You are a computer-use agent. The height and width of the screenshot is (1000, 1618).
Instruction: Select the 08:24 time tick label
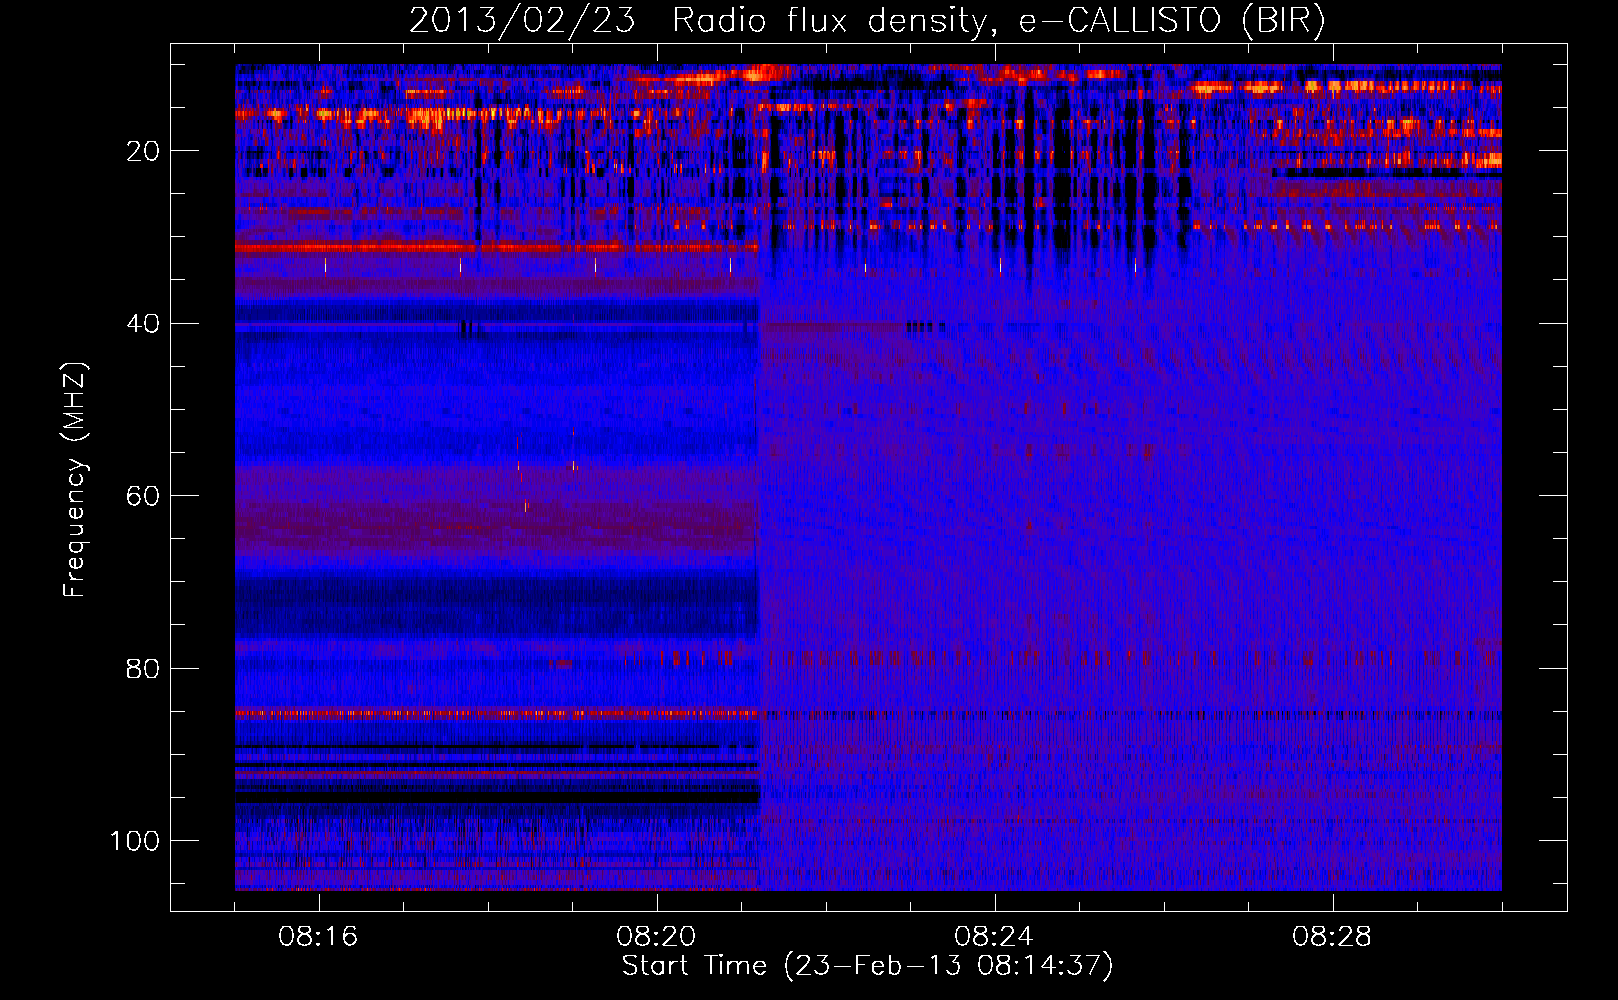click(x=994, y=937)
